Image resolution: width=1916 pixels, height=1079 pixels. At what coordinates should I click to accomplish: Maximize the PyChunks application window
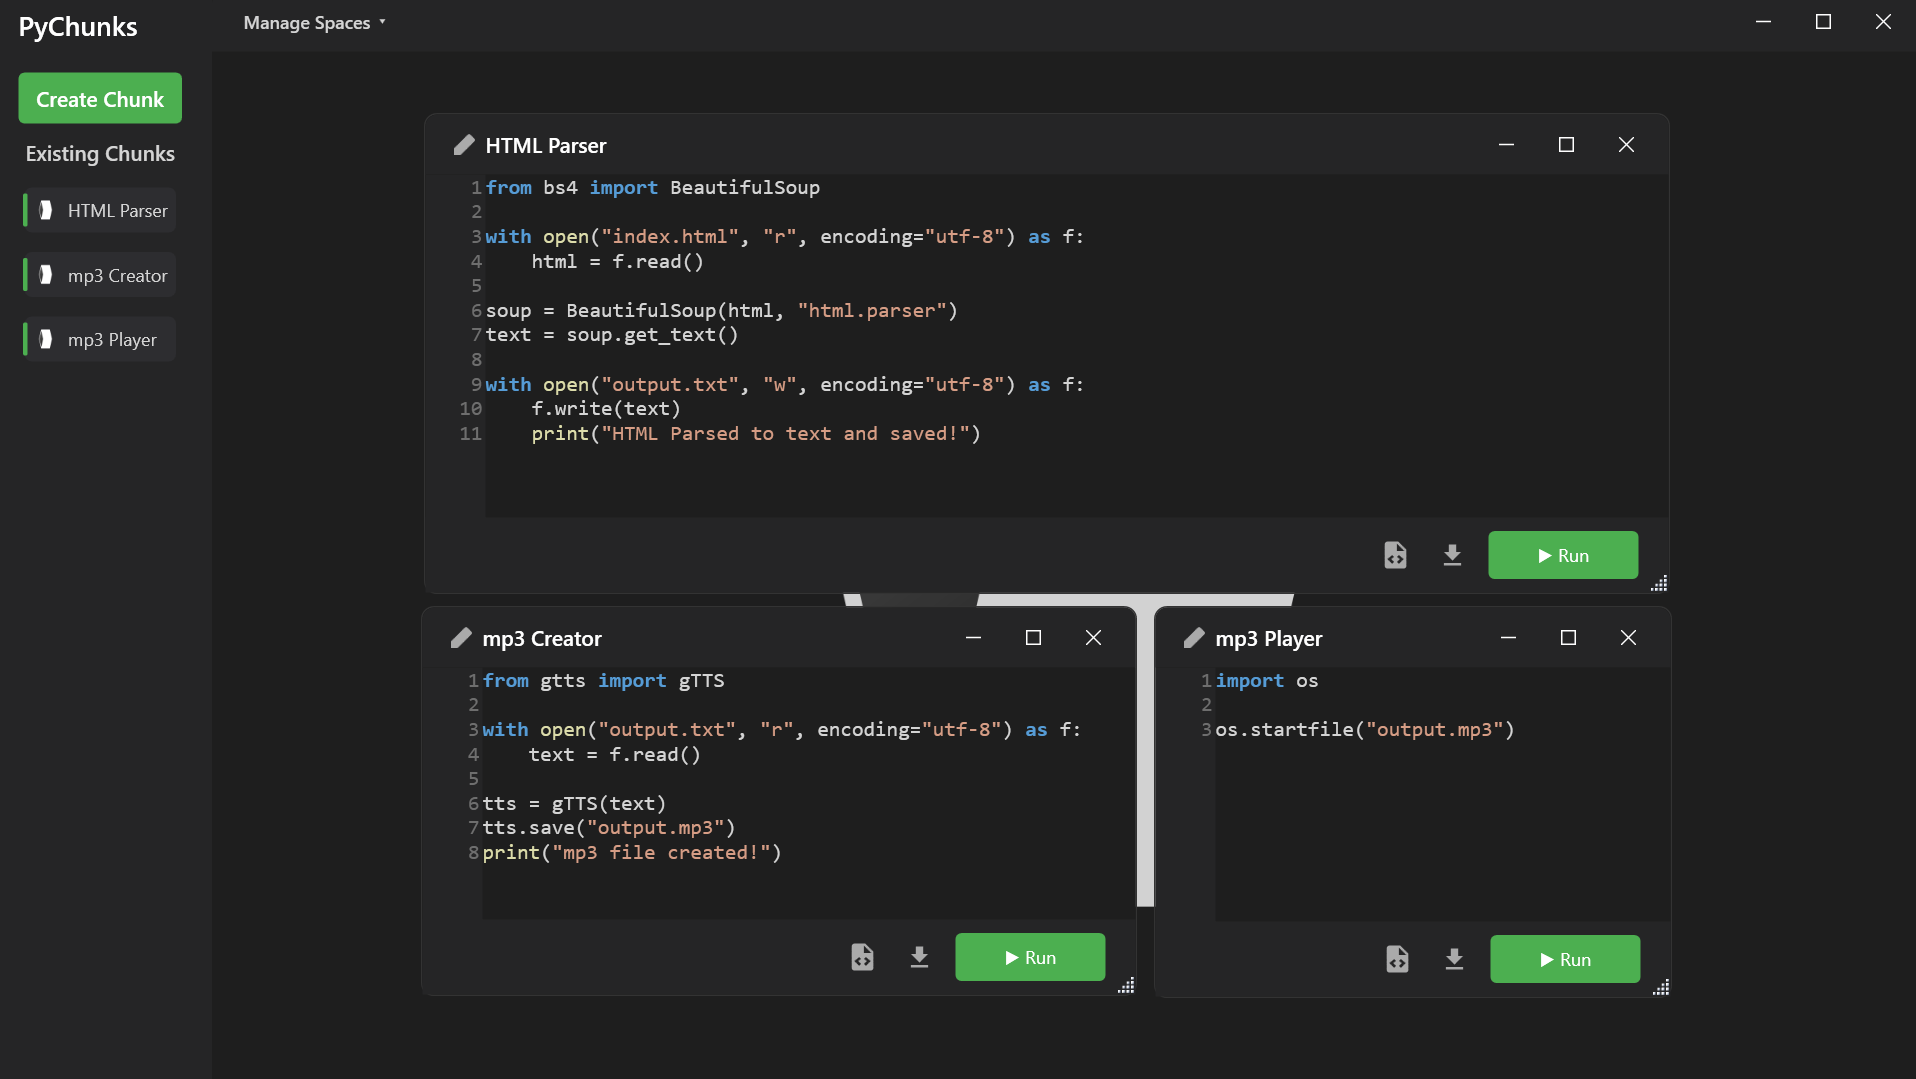[x=1823, y=22]
